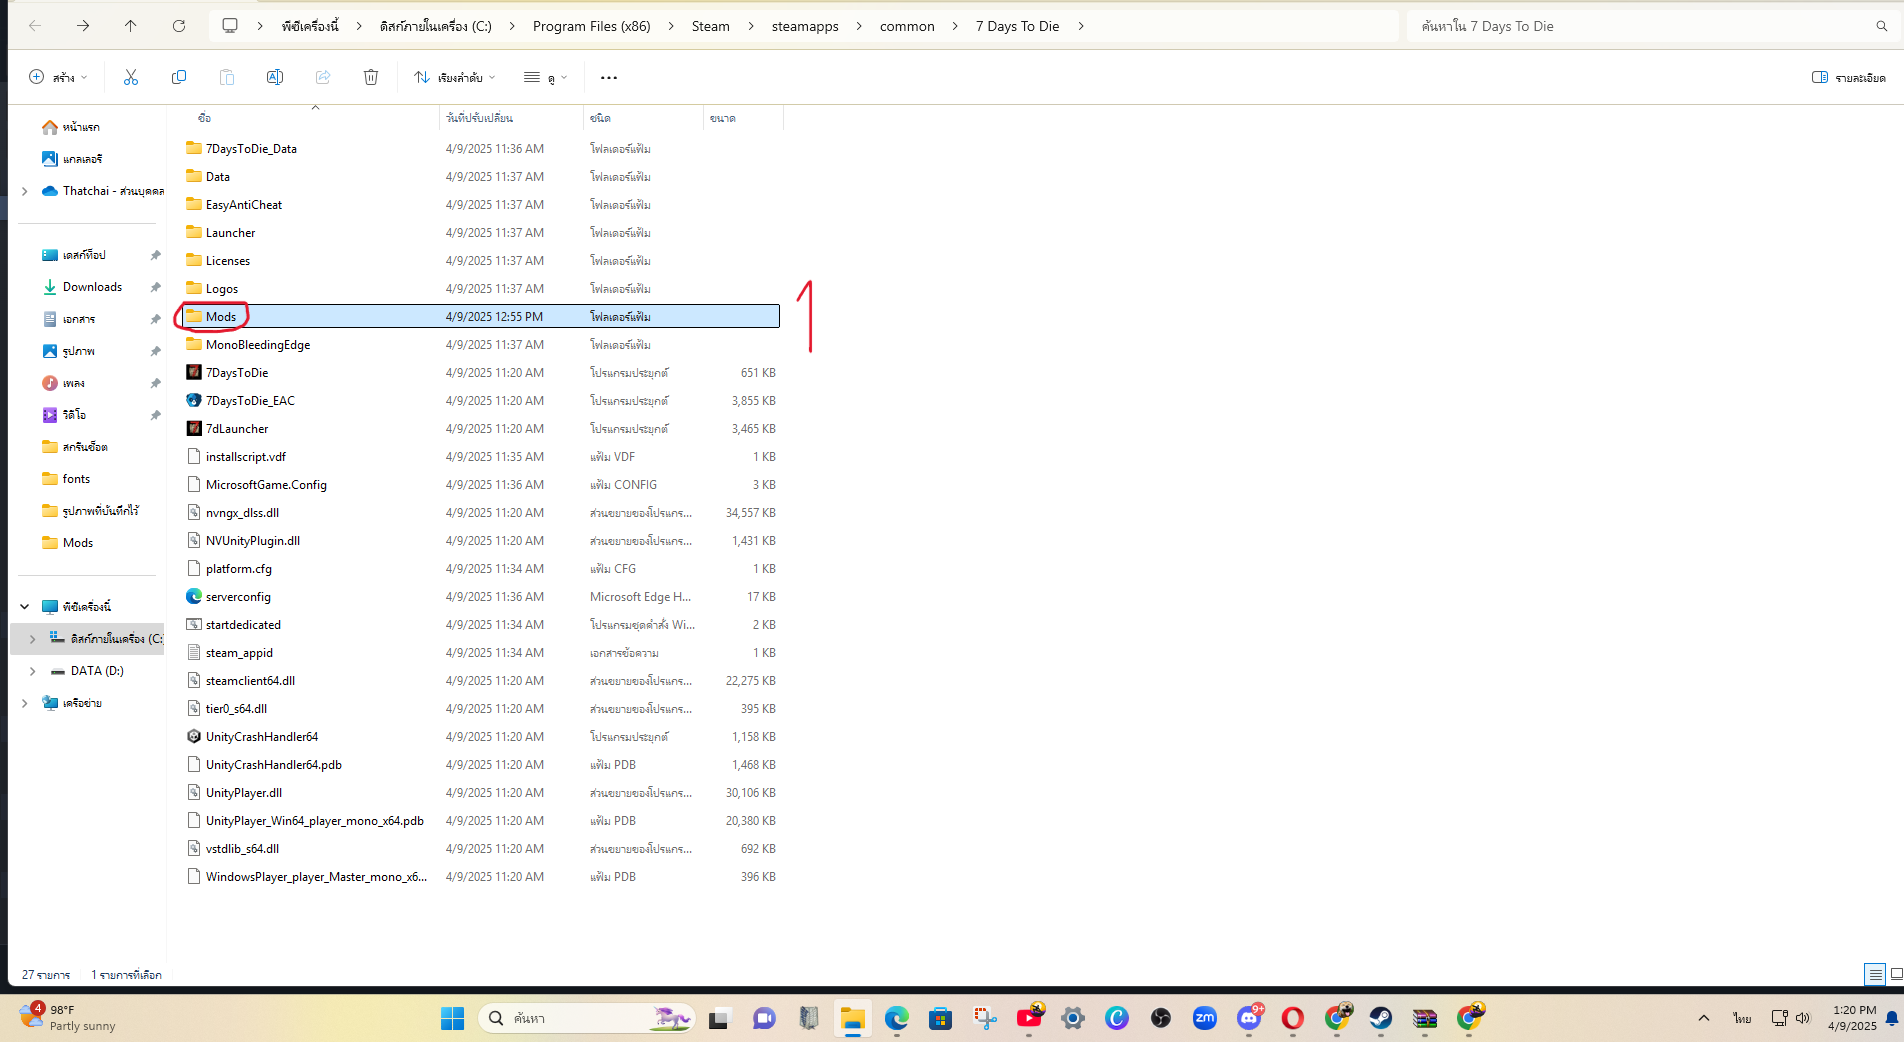Expand the DATA (D:) drive node
1904x1042 pixels.
pos(33,671)
